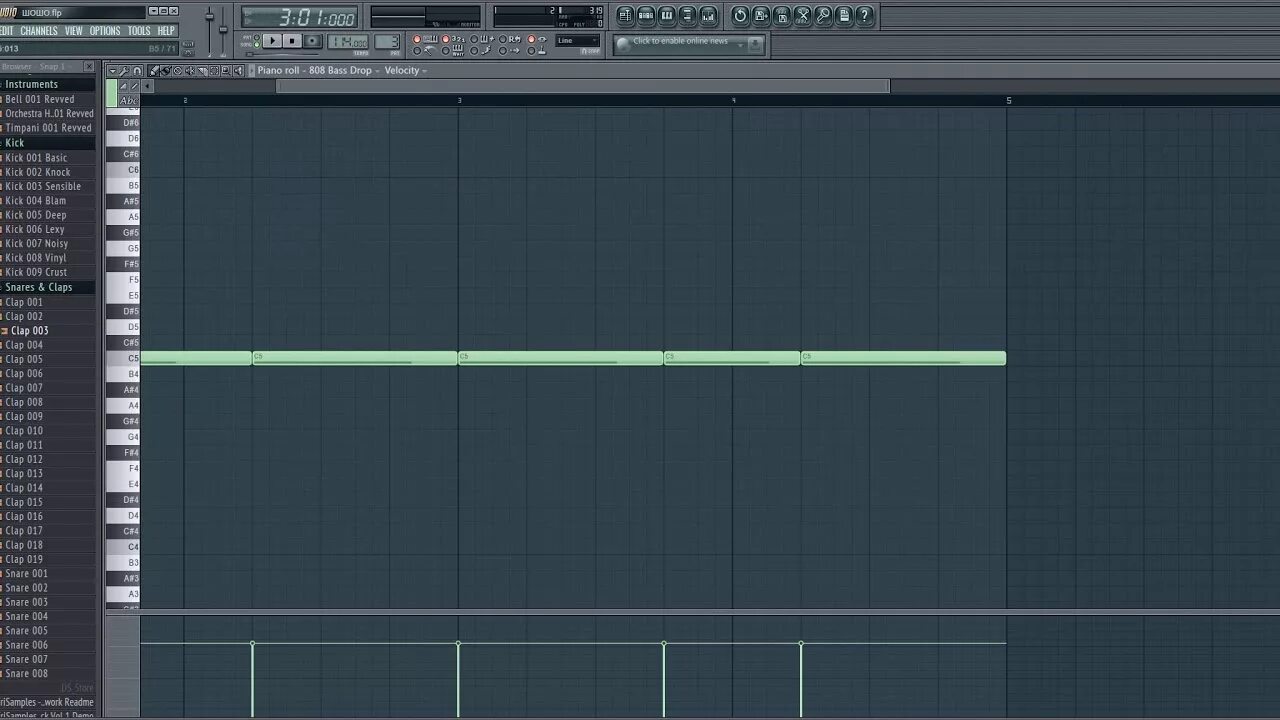Select the Delete tool in piano roll
1280x720 pixels.
[177, 71]
